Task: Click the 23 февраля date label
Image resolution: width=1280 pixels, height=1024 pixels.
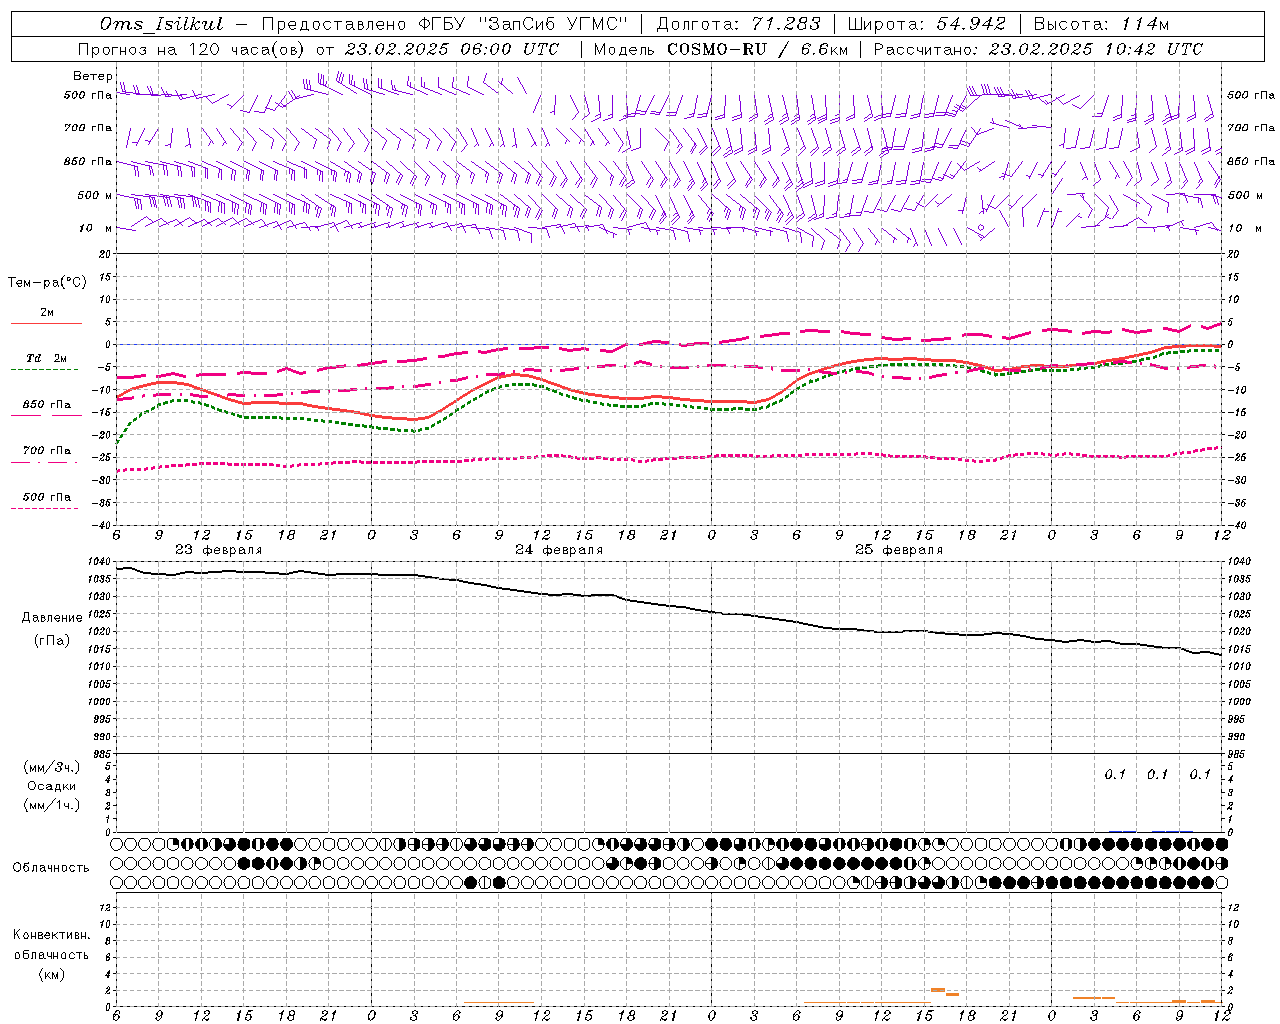Action: coord(218,550)
